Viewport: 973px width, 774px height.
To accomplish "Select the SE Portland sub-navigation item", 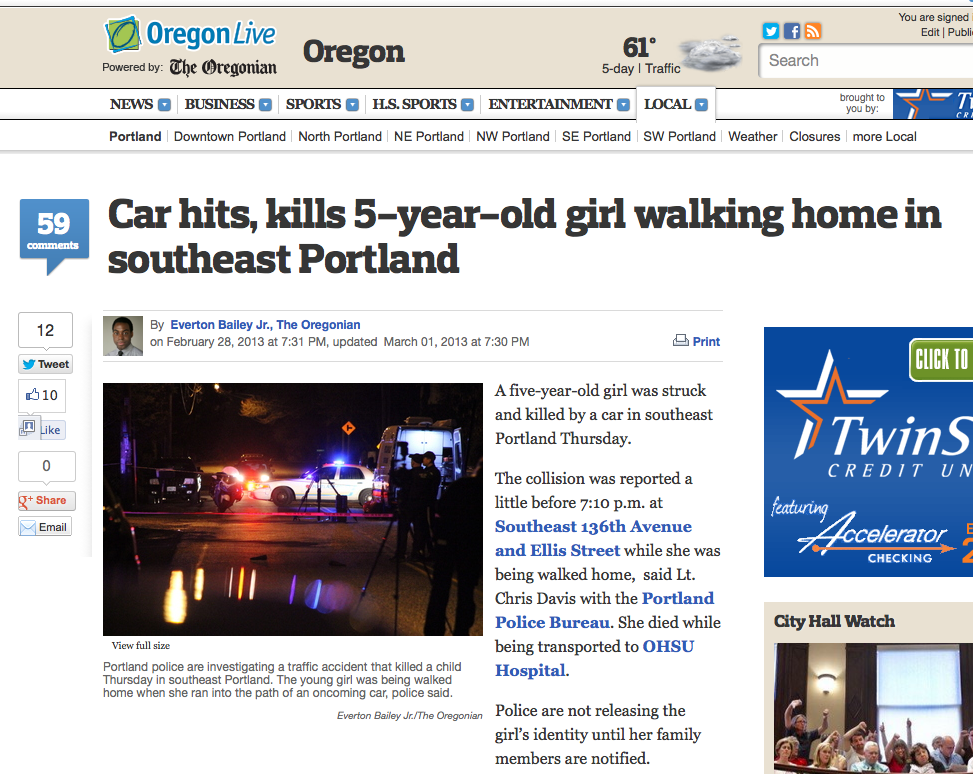I will (596, 137).
